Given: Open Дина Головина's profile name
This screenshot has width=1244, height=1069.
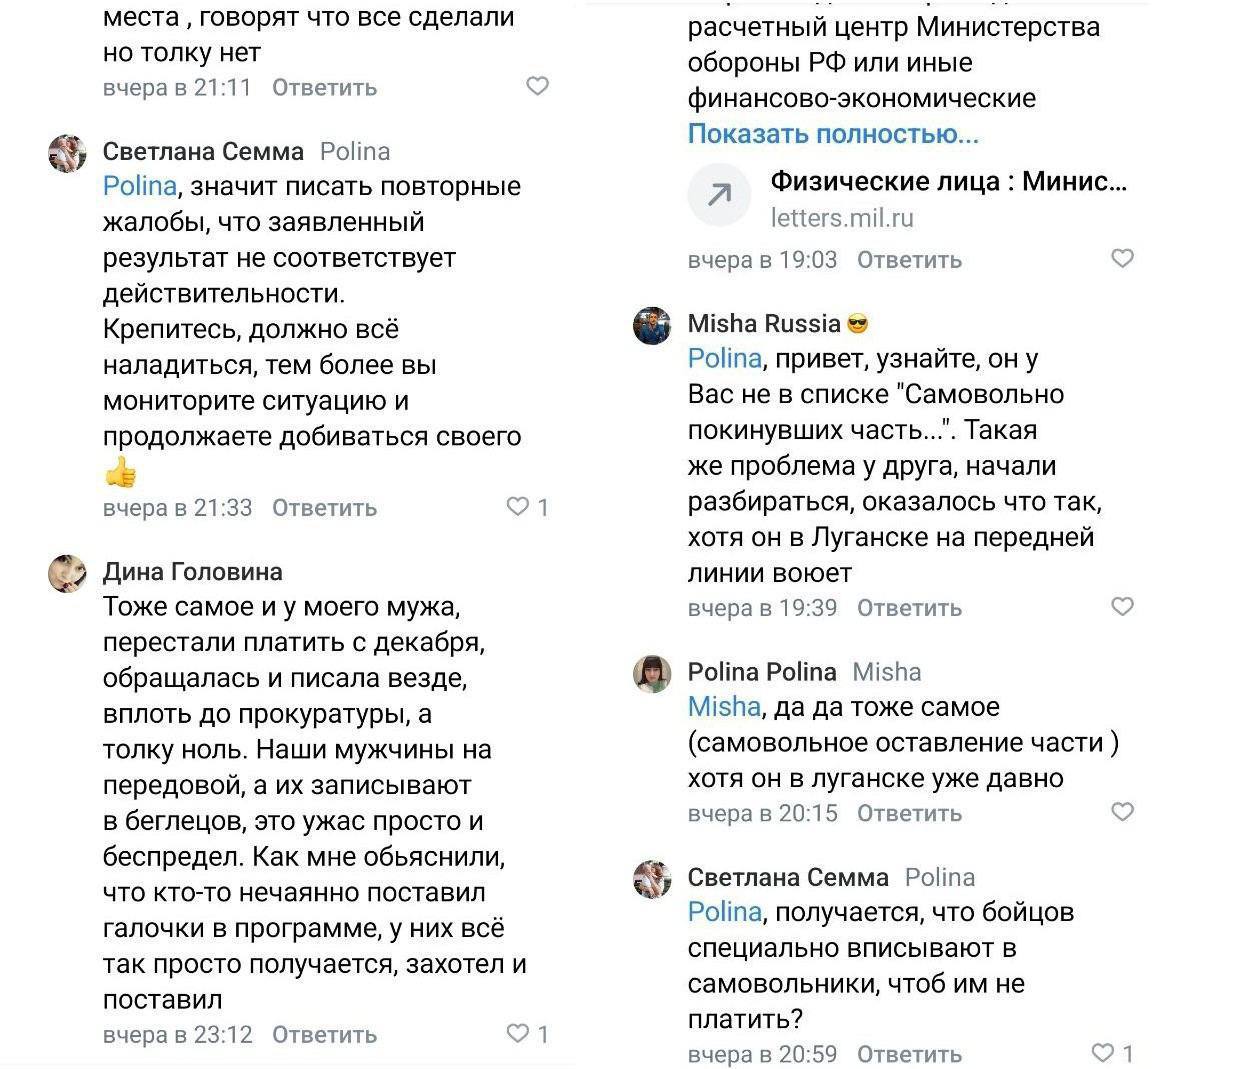Looking at the screenshot, I should [193, 572].
